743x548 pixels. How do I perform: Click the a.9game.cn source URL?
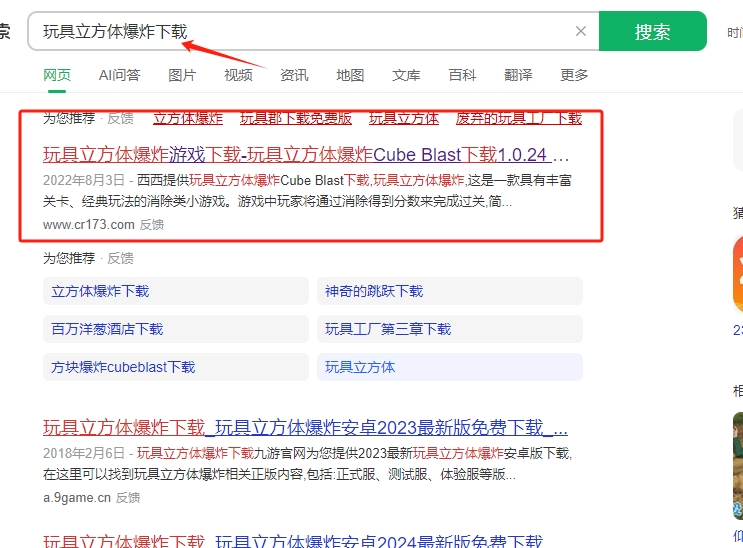(77, 497)
